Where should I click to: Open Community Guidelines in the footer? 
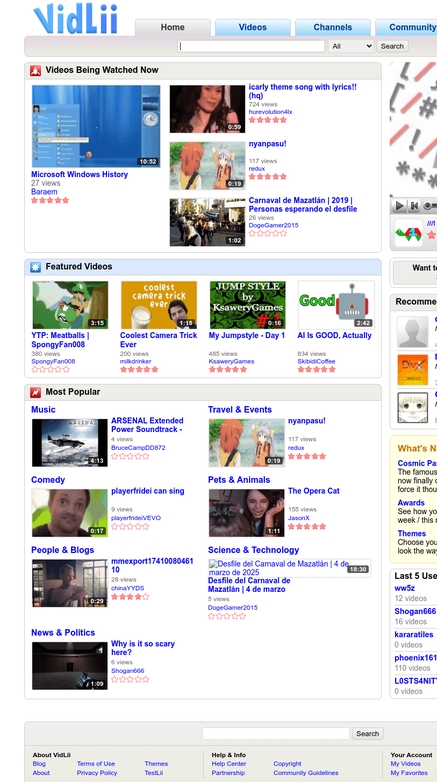(306, 773)
